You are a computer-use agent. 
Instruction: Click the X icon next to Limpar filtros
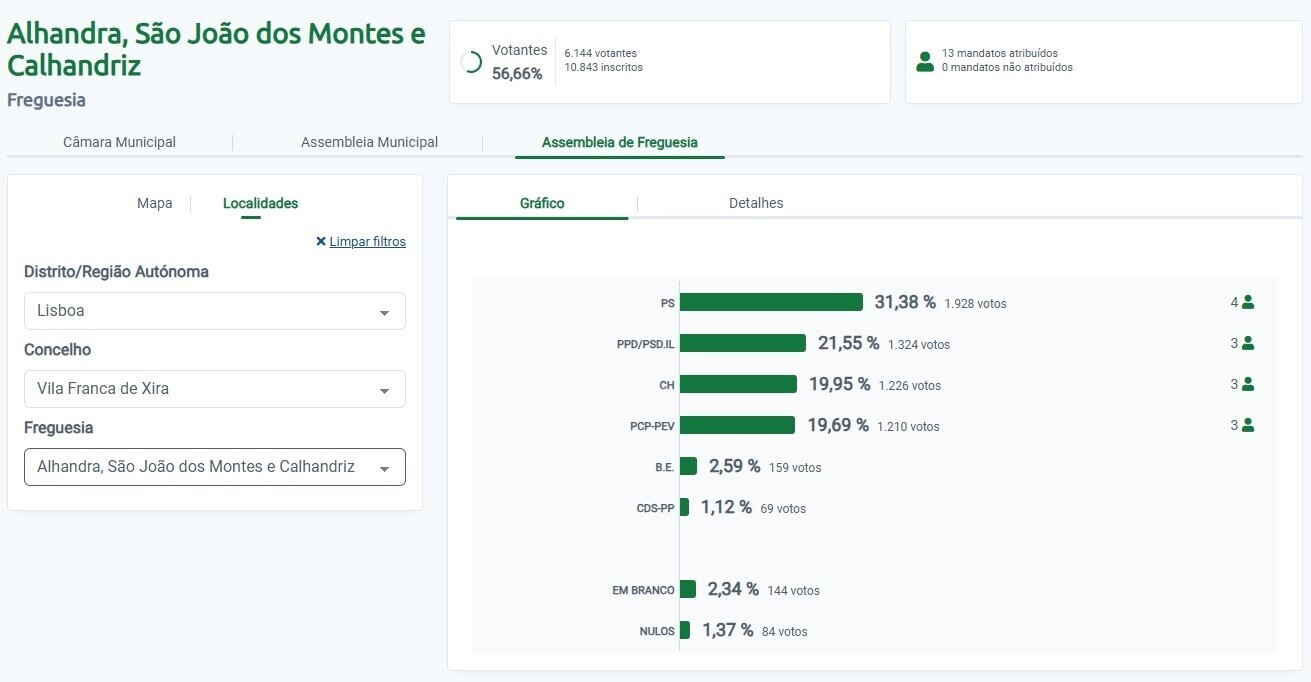tap(321, 241)
